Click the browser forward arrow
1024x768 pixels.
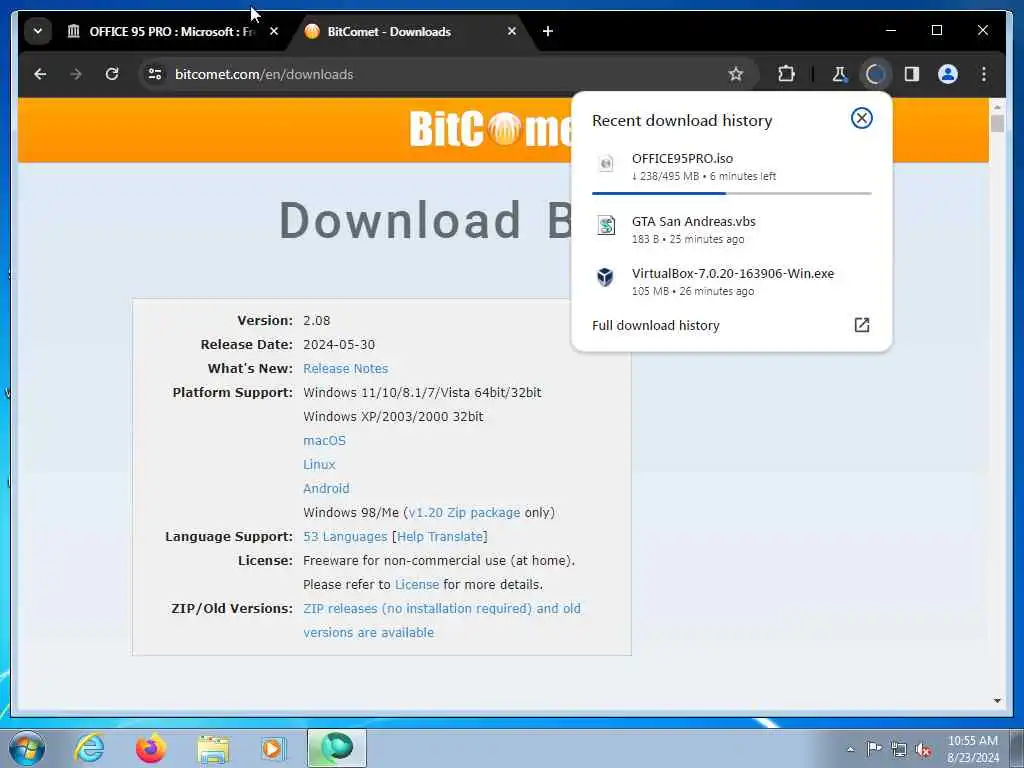[76, 74]
